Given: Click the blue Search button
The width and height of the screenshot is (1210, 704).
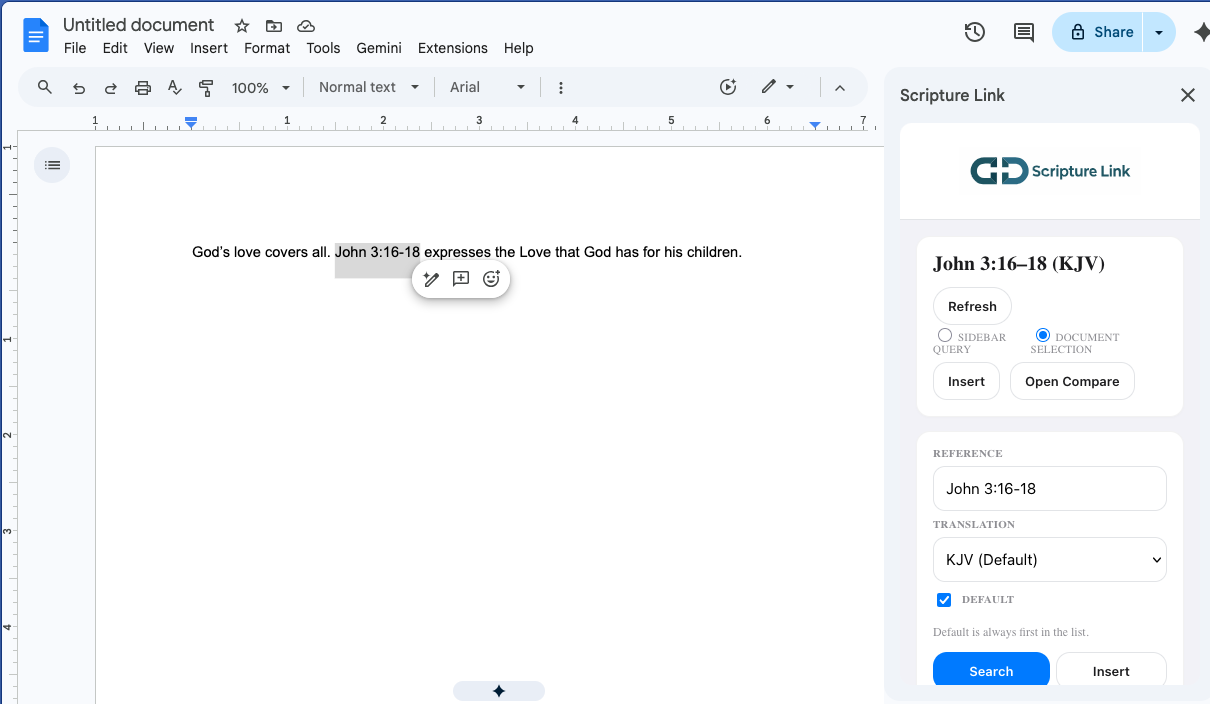Looking at the screenshot, I should (991, 670).
